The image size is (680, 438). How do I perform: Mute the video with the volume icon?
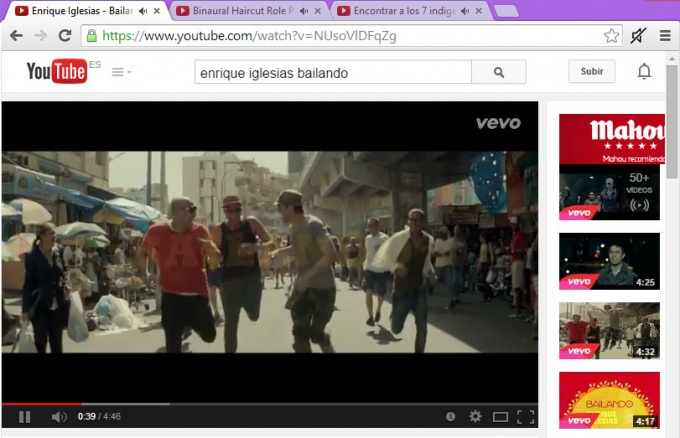(x=59, y=417)
